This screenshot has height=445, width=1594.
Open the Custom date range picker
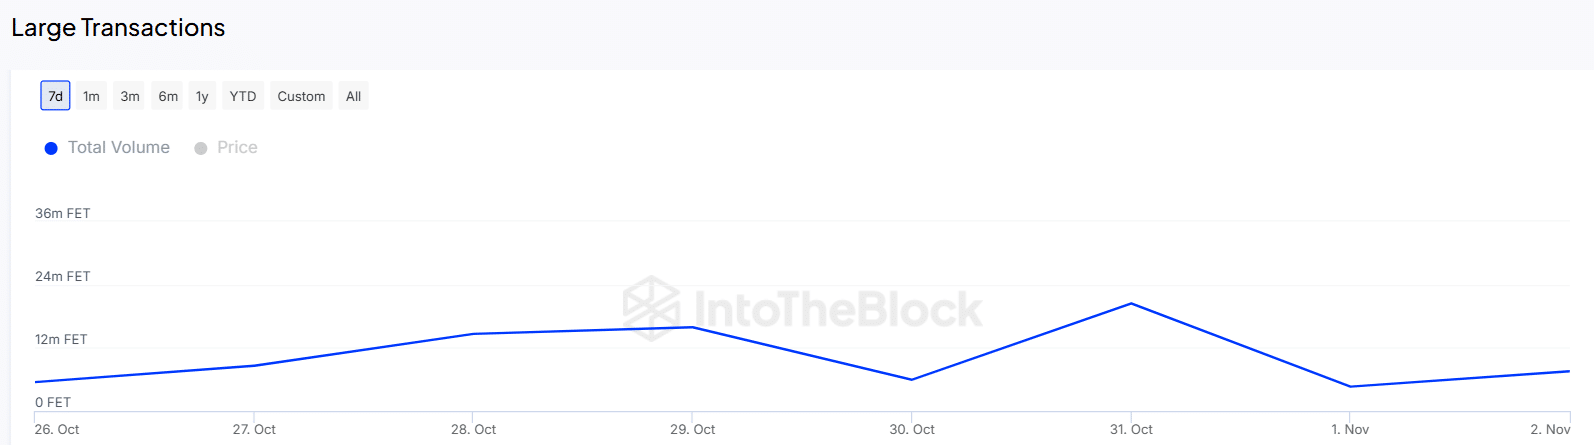[301, 96]
